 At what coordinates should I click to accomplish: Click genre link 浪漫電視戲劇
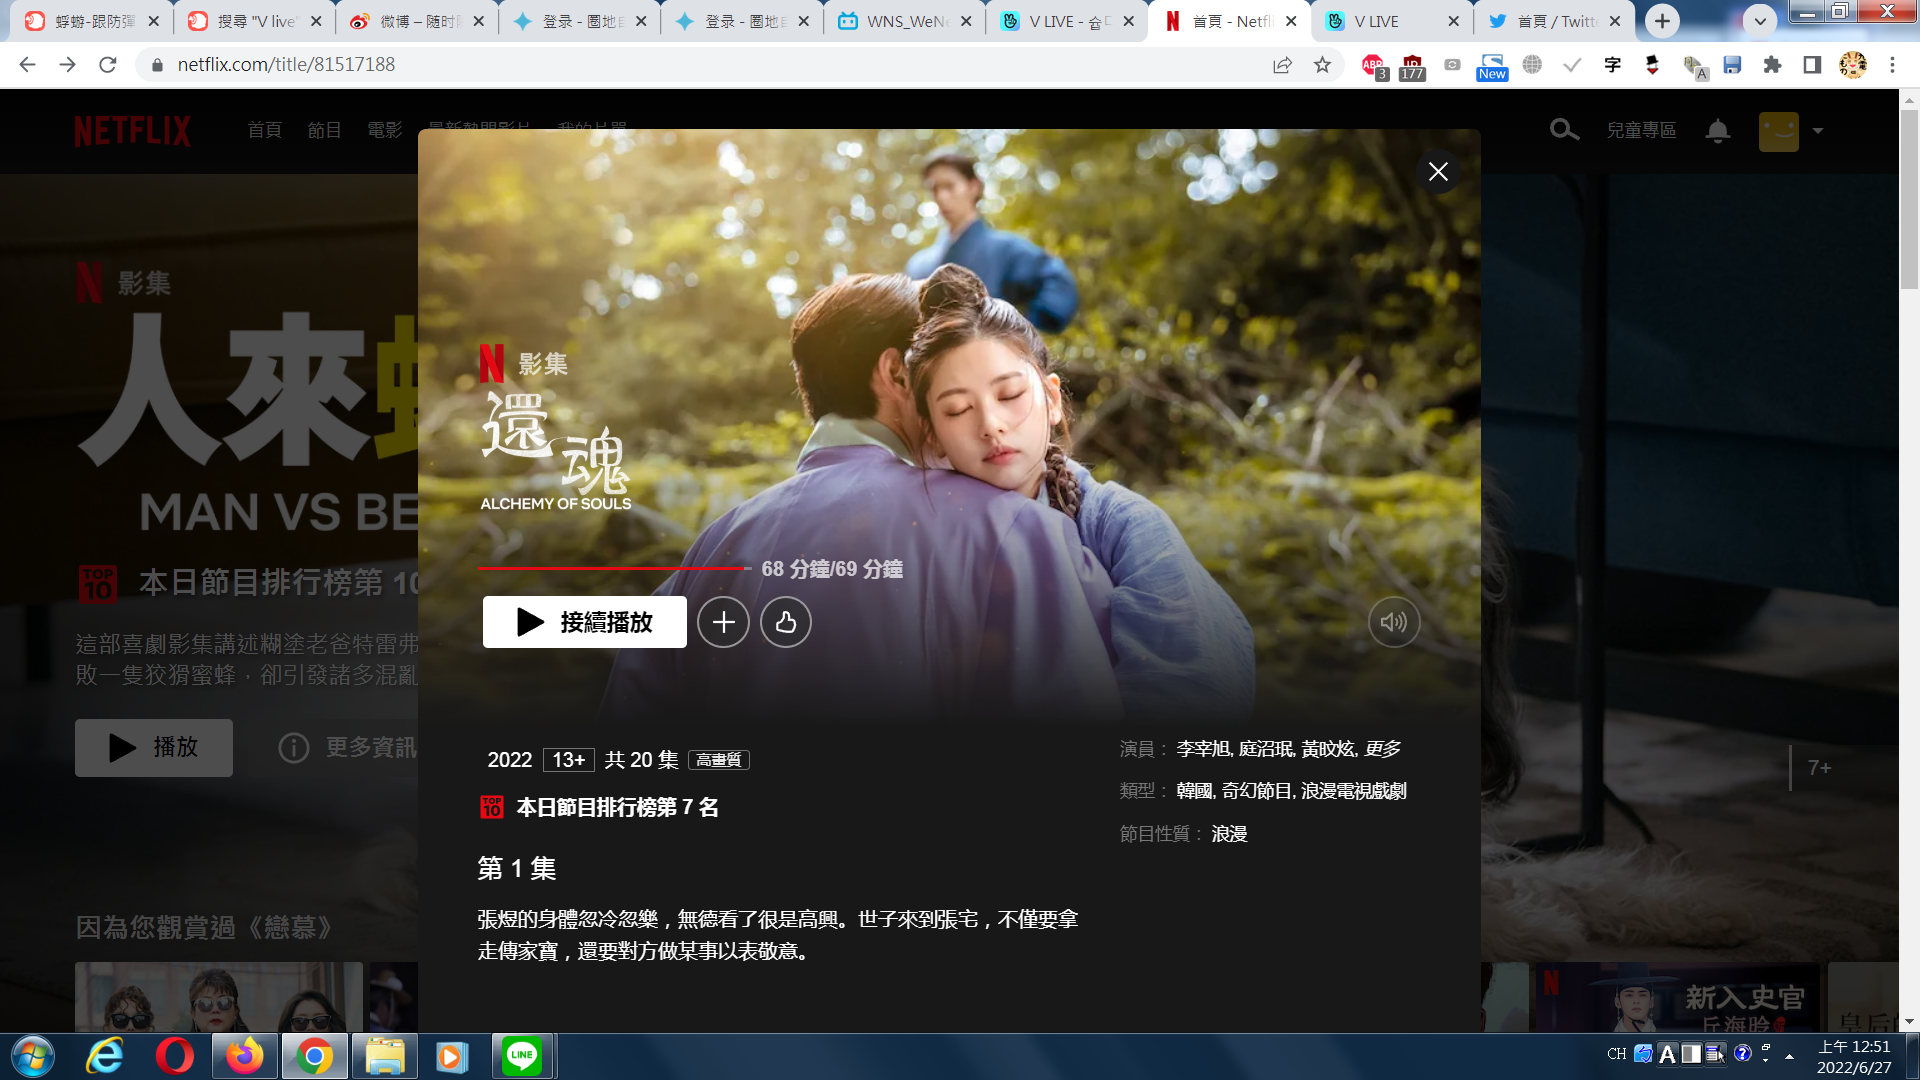pyautogui.click(x=1354, y=791)
